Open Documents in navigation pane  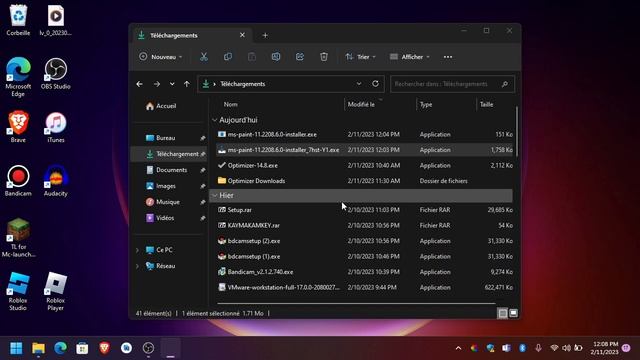(168, 170)
